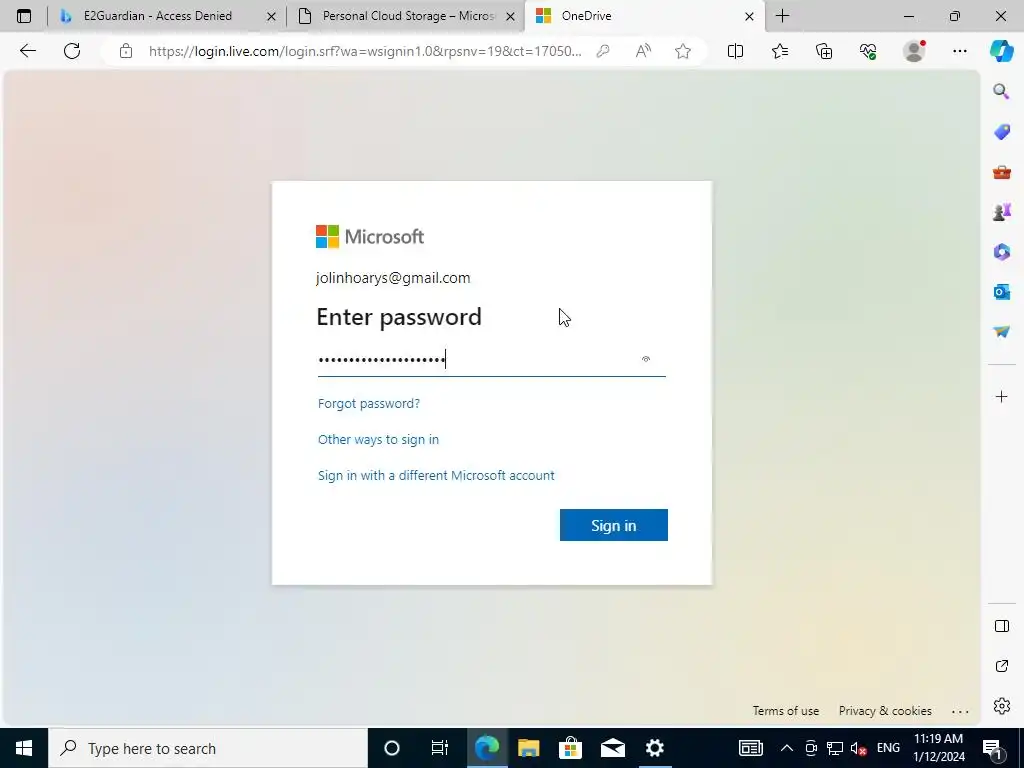Screen dimensions: 1024x768
Task: Click the address bar URL
Action: tap(365, 51)
